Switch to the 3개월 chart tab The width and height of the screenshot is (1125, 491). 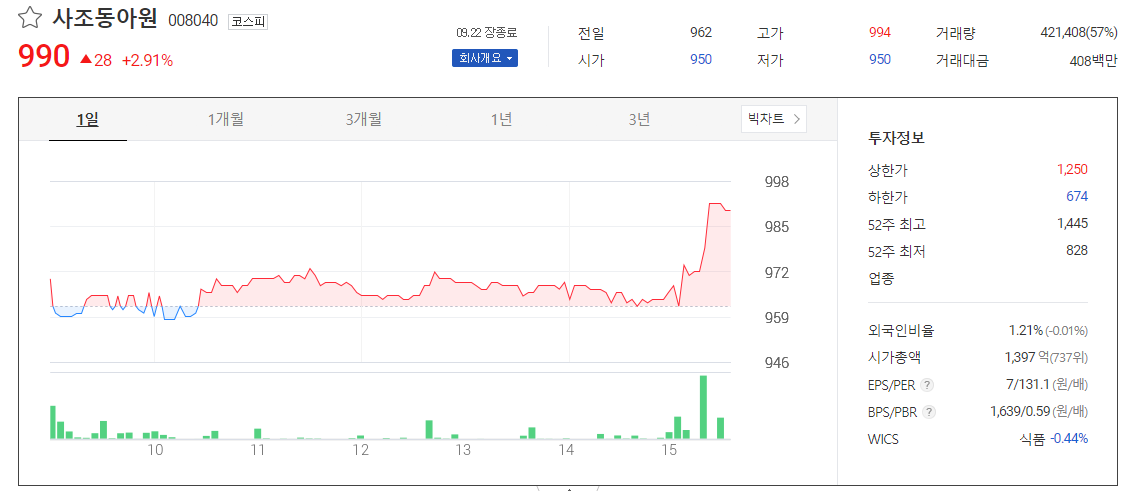(363, 120)
